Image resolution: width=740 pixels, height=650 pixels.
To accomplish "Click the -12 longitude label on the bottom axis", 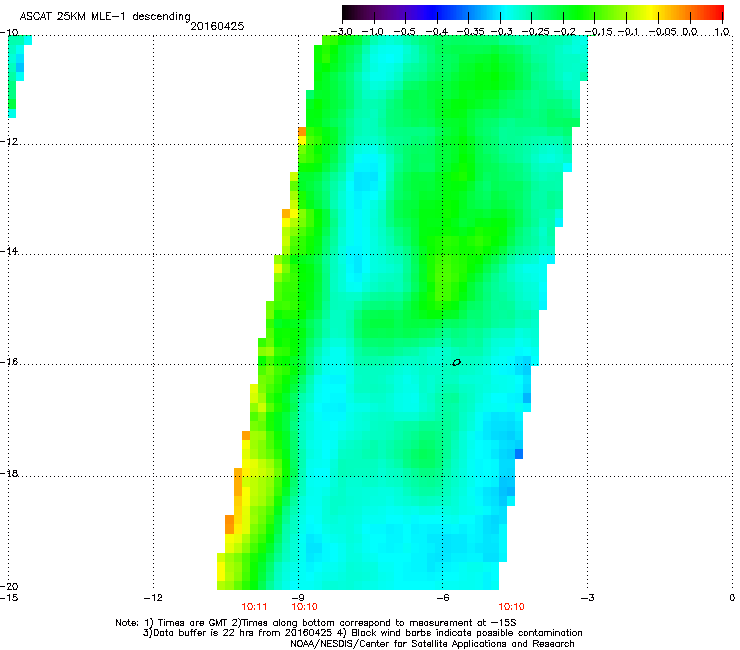I will coord(153,598).
